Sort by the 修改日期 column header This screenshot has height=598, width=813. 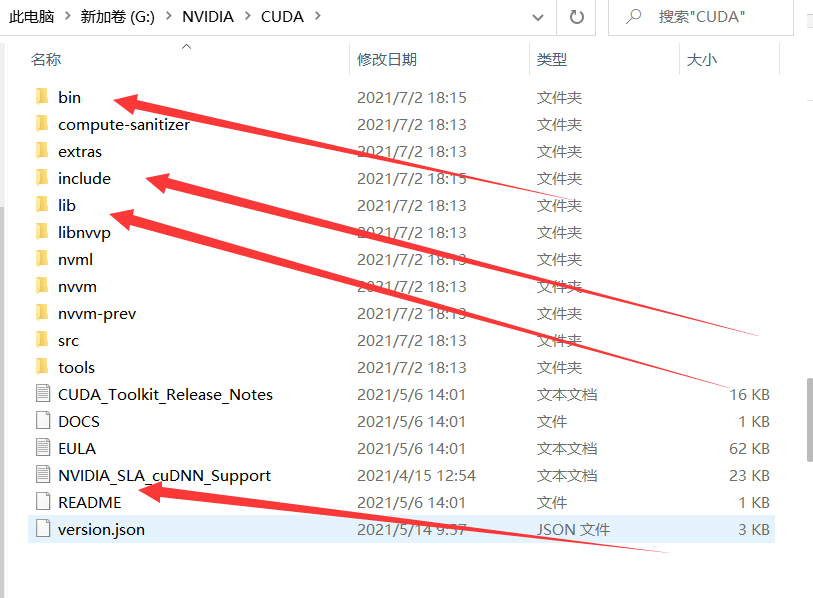387,60
